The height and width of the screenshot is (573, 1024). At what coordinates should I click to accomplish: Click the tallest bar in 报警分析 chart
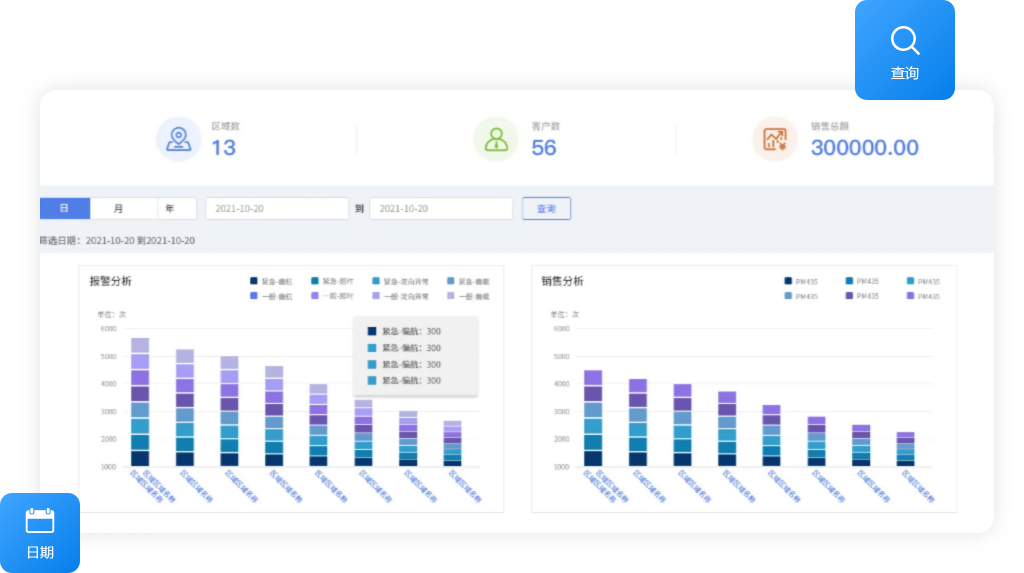coord(140,402)
